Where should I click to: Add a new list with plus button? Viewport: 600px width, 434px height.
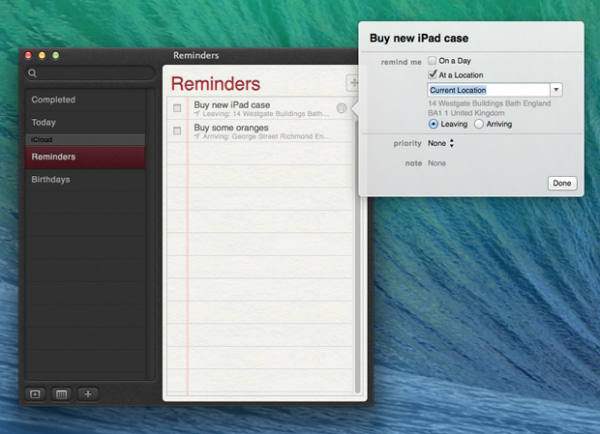coord(88,394)
